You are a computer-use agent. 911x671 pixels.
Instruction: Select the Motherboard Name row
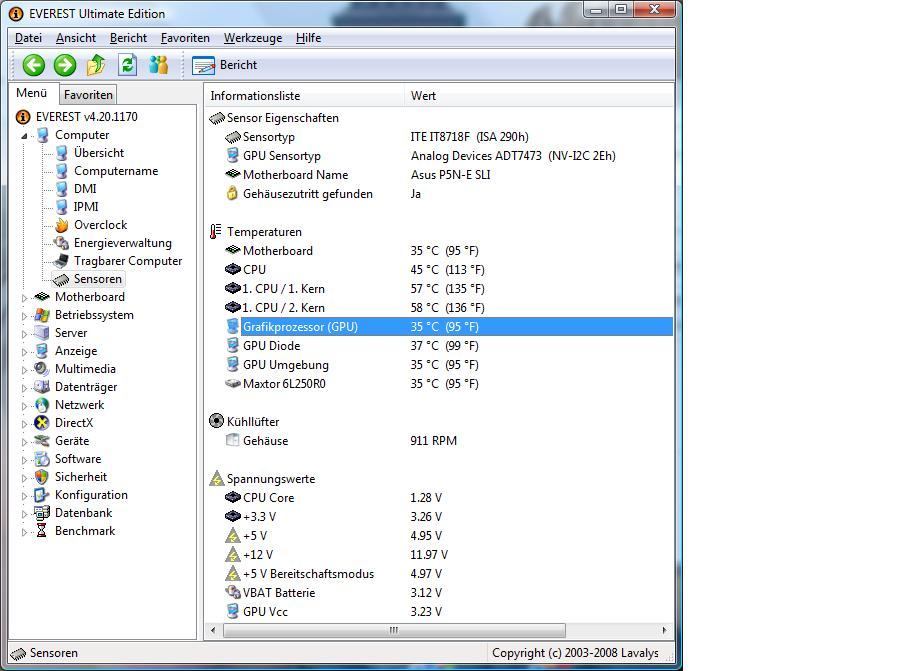tap(449, 175)
